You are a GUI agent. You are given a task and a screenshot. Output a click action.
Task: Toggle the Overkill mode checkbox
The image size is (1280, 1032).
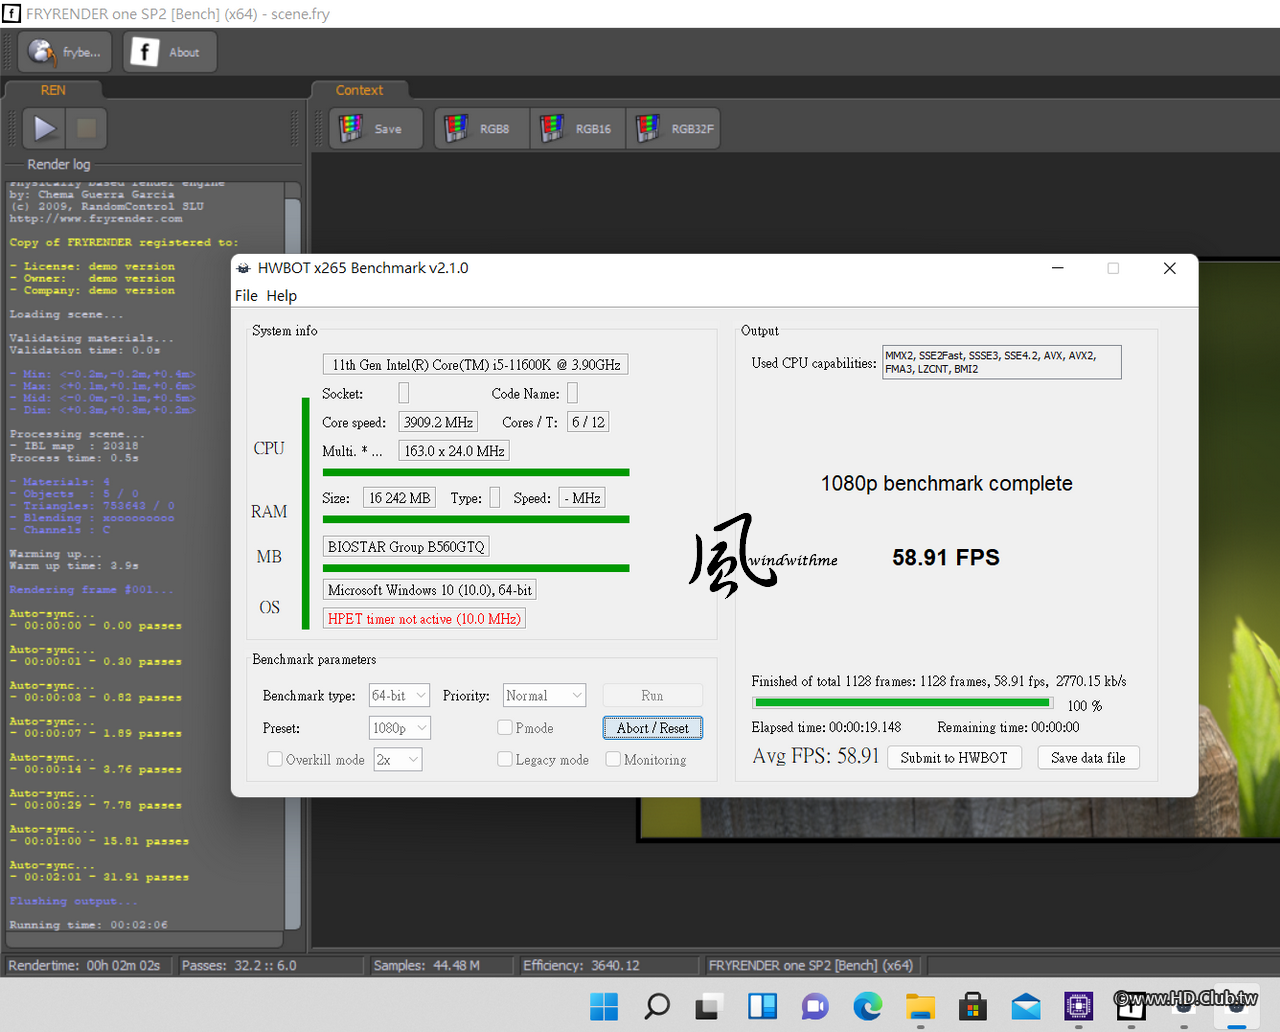tap(275, 759)
